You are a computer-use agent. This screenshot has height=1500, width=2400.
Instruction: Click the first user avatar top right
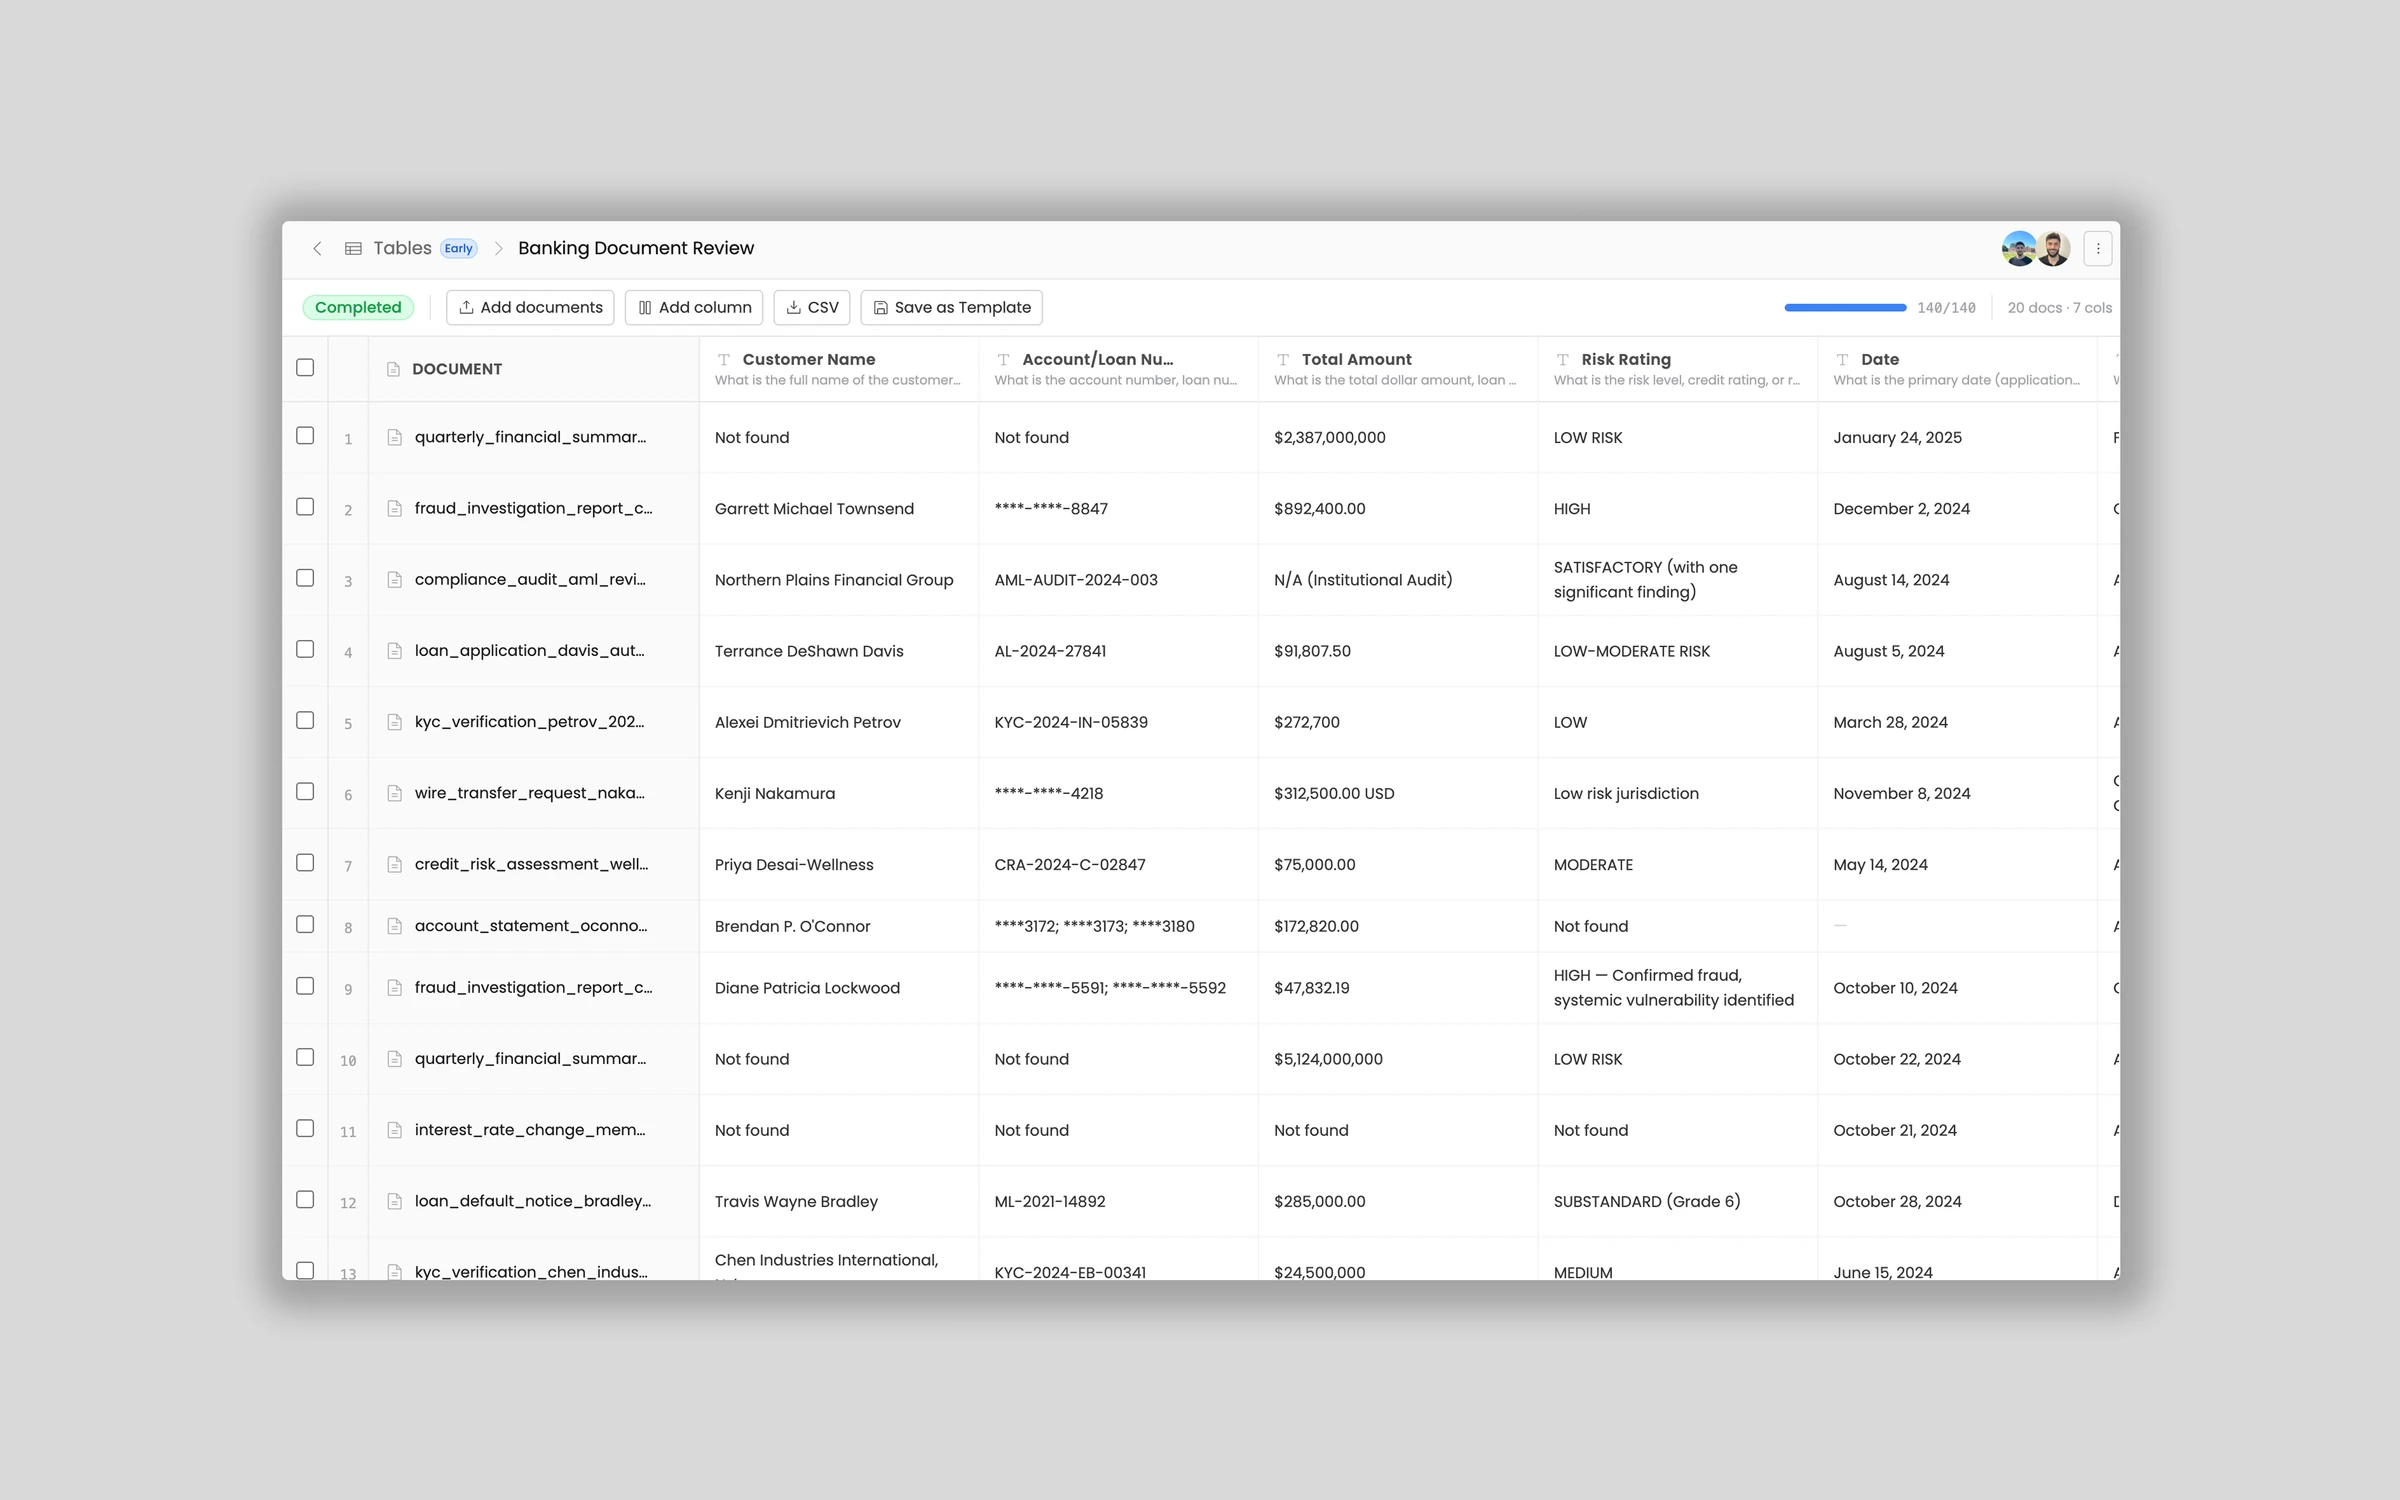pyautogui.click(x=2018, y=247)
